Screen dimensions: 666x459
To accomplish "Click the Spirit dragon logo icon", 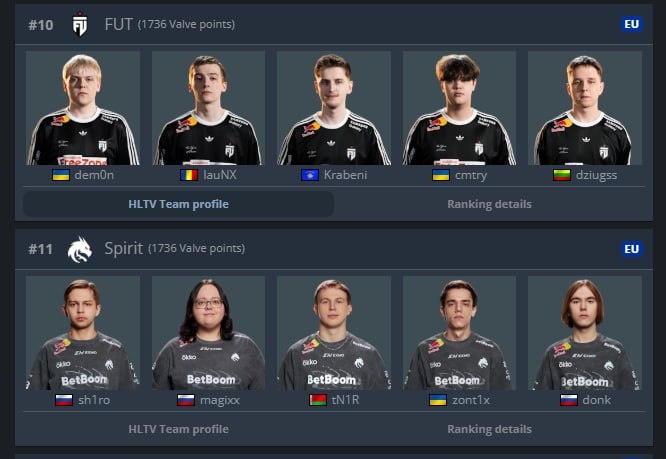I will (x=80, y=249).
